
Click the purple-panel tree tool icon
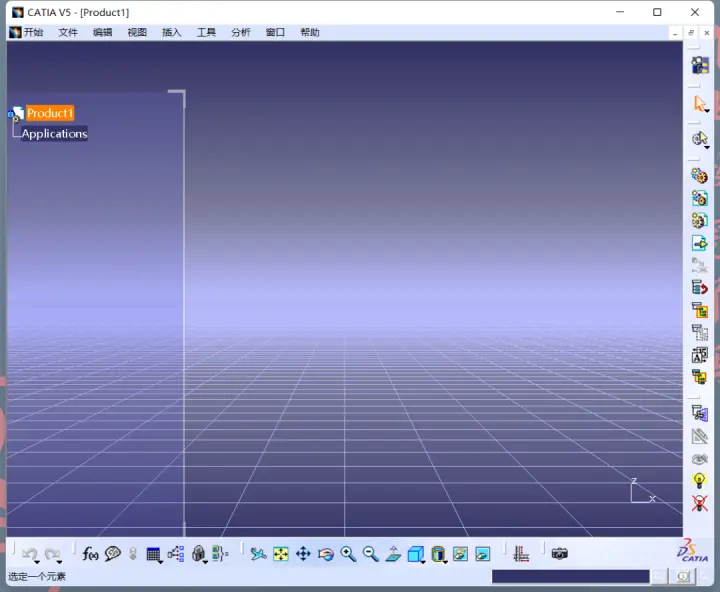point(699,413)
